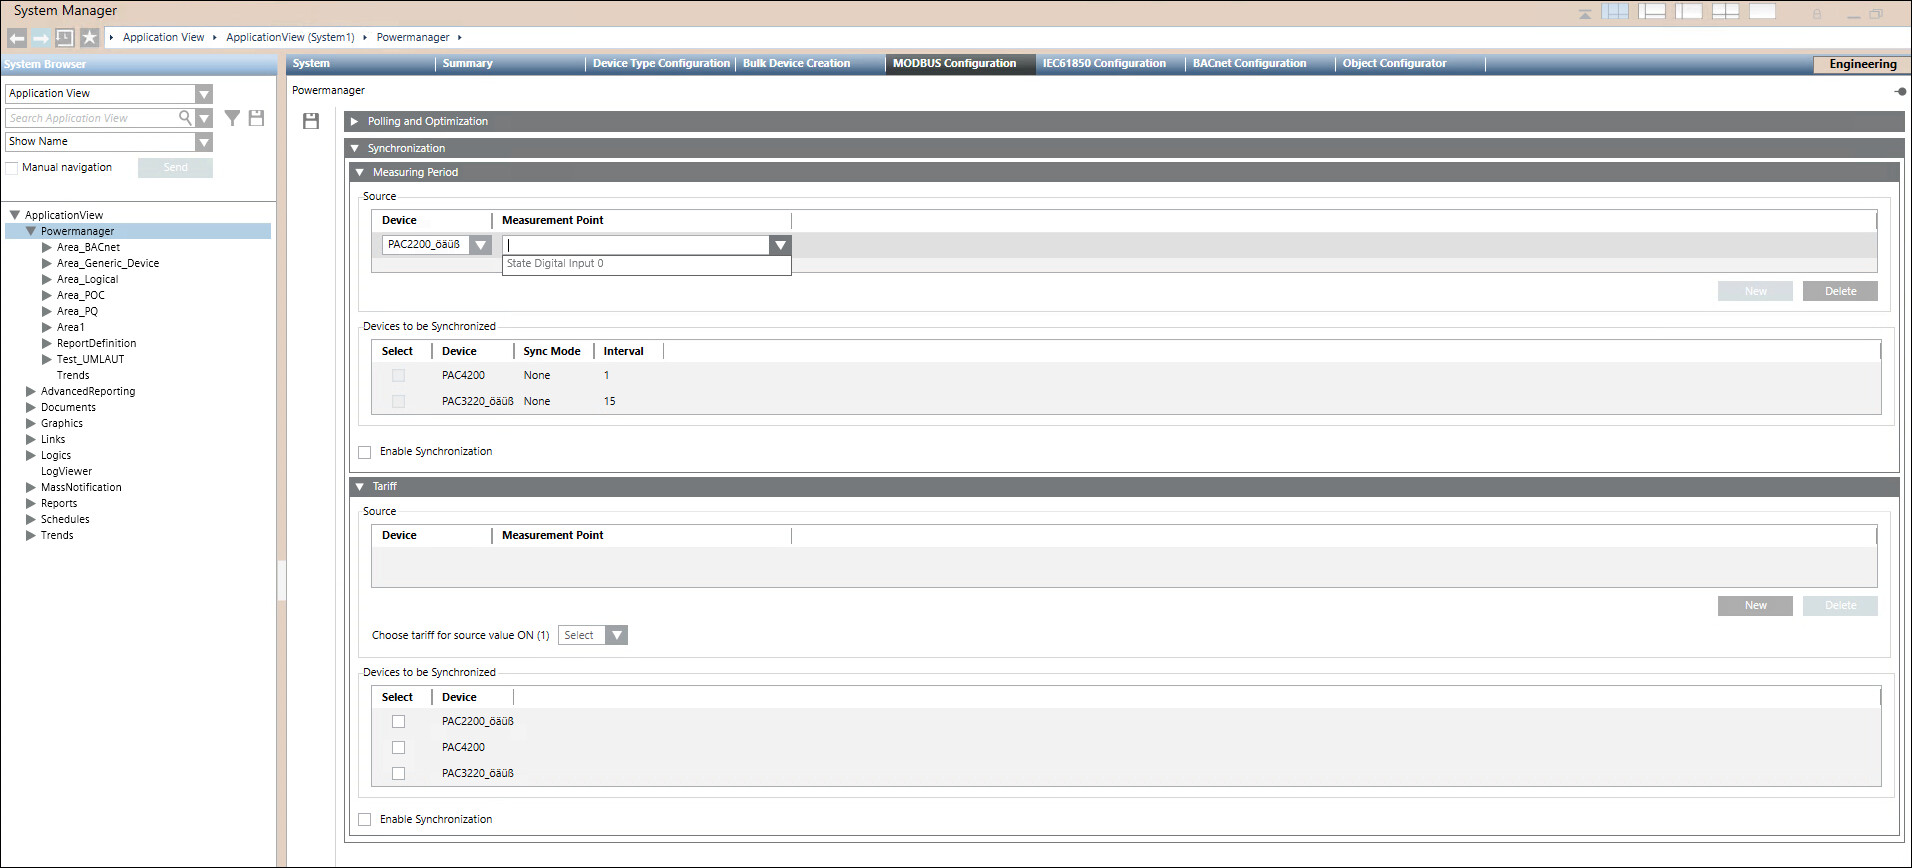Click the filter funnel icon in System Browser
This screenshot has width=1912, height=868.
pos(232,118)
